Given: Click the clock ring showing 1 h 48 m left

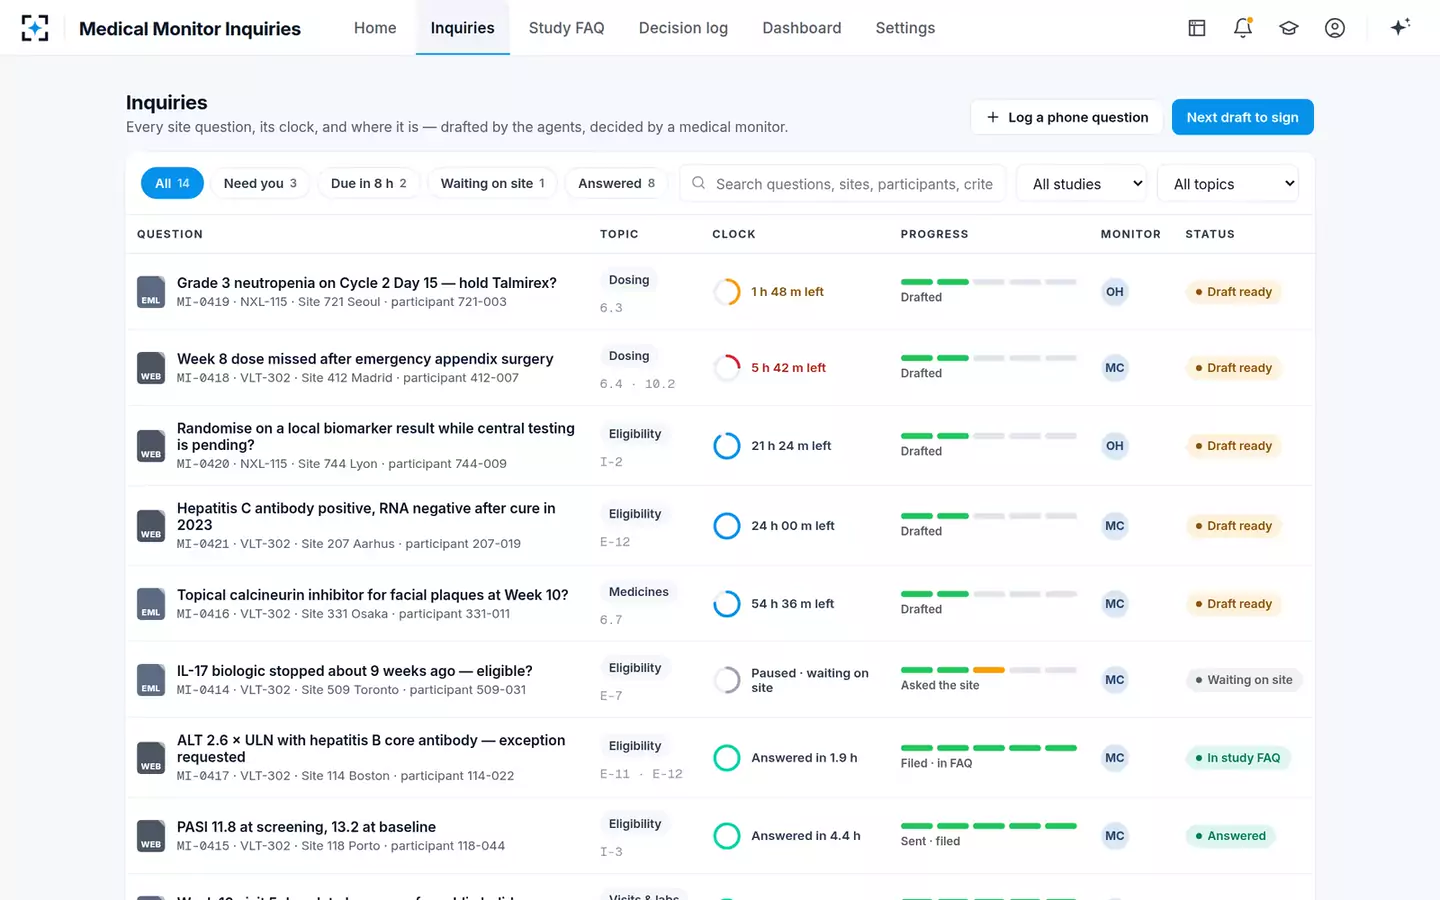Looking at the screenshot, I should pos(727,292).
